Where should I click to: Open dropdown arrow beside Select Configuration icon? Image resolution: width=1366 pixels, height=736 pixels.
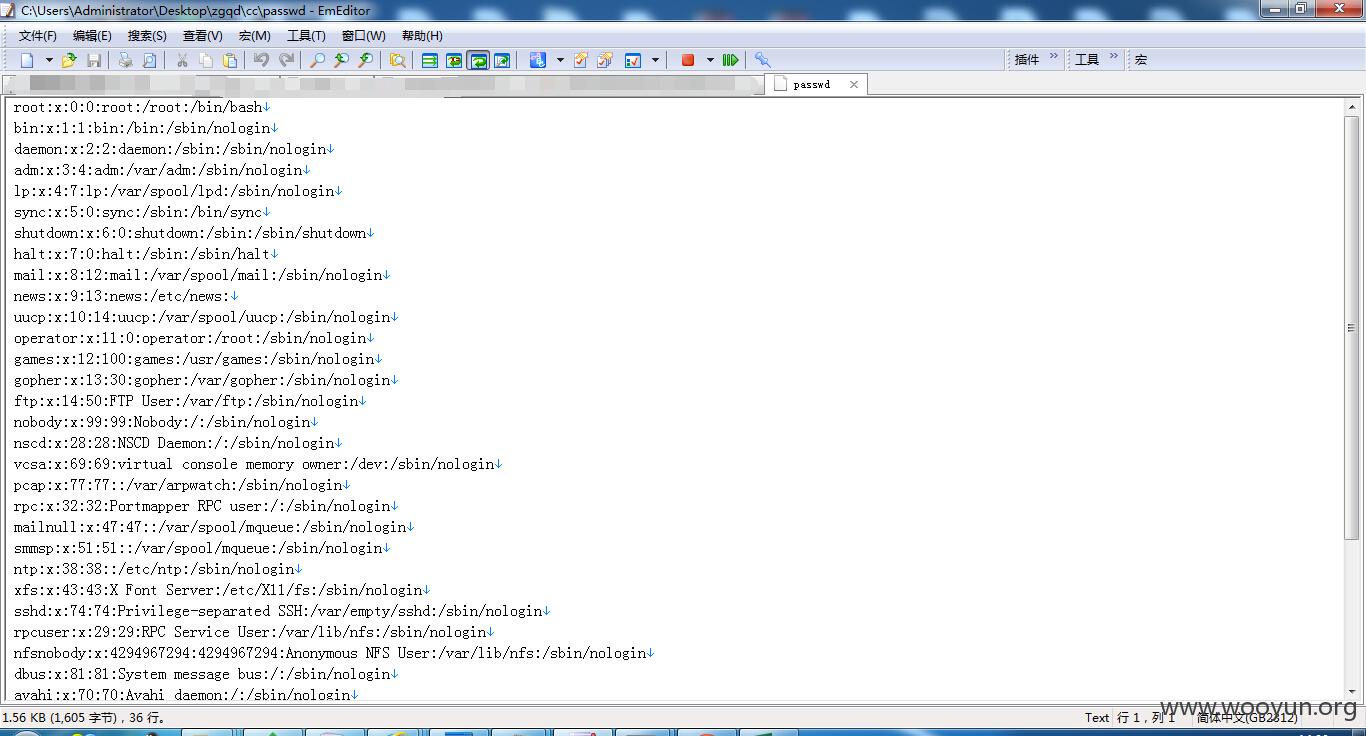coord(560,60)
